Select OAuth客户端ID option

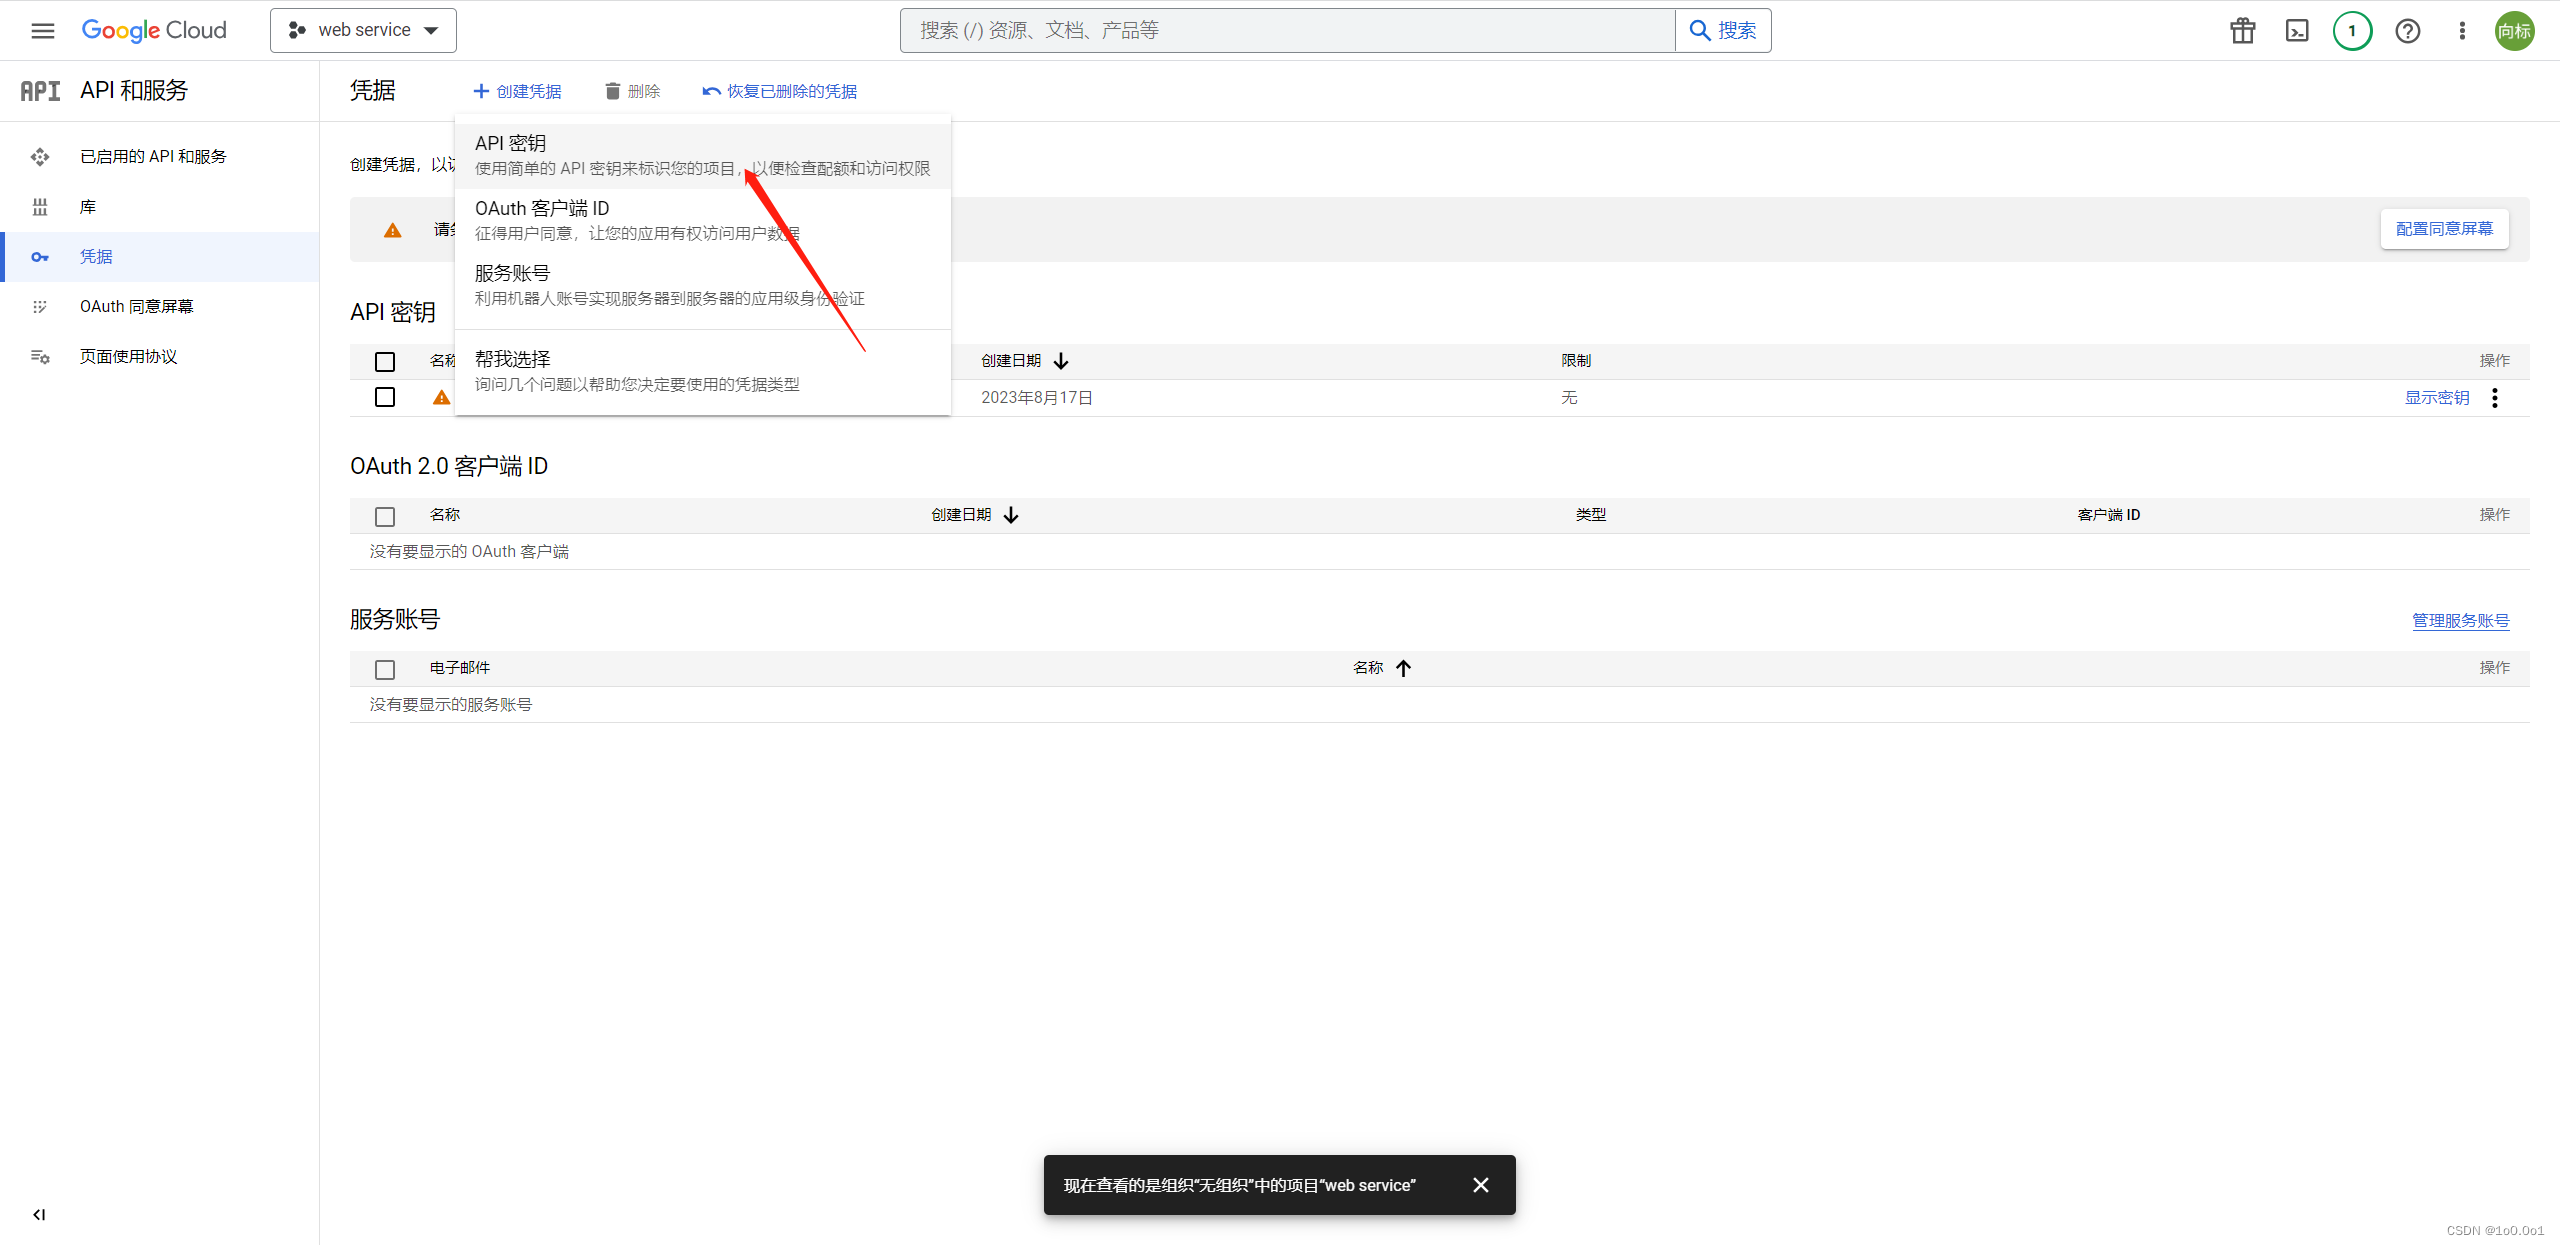pyautogui.click(x=542, y=209)
